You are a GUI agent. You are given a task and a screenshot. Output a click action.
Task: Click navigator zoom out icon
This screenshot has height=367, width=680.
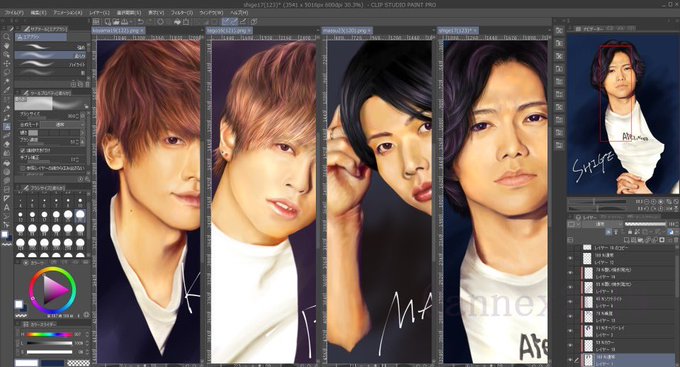tap(647, 202)
